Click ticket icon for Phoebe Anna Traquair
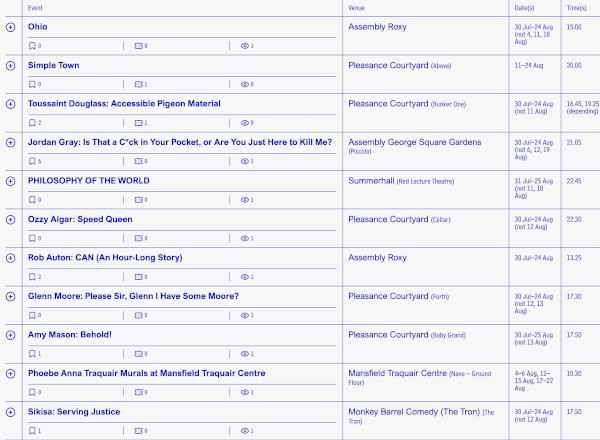 click(x=139, y=392)
